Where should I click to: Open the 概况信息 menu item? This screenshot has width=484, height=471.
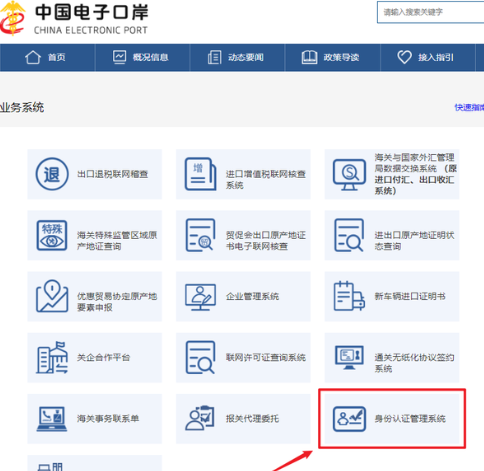coord(142,57)
